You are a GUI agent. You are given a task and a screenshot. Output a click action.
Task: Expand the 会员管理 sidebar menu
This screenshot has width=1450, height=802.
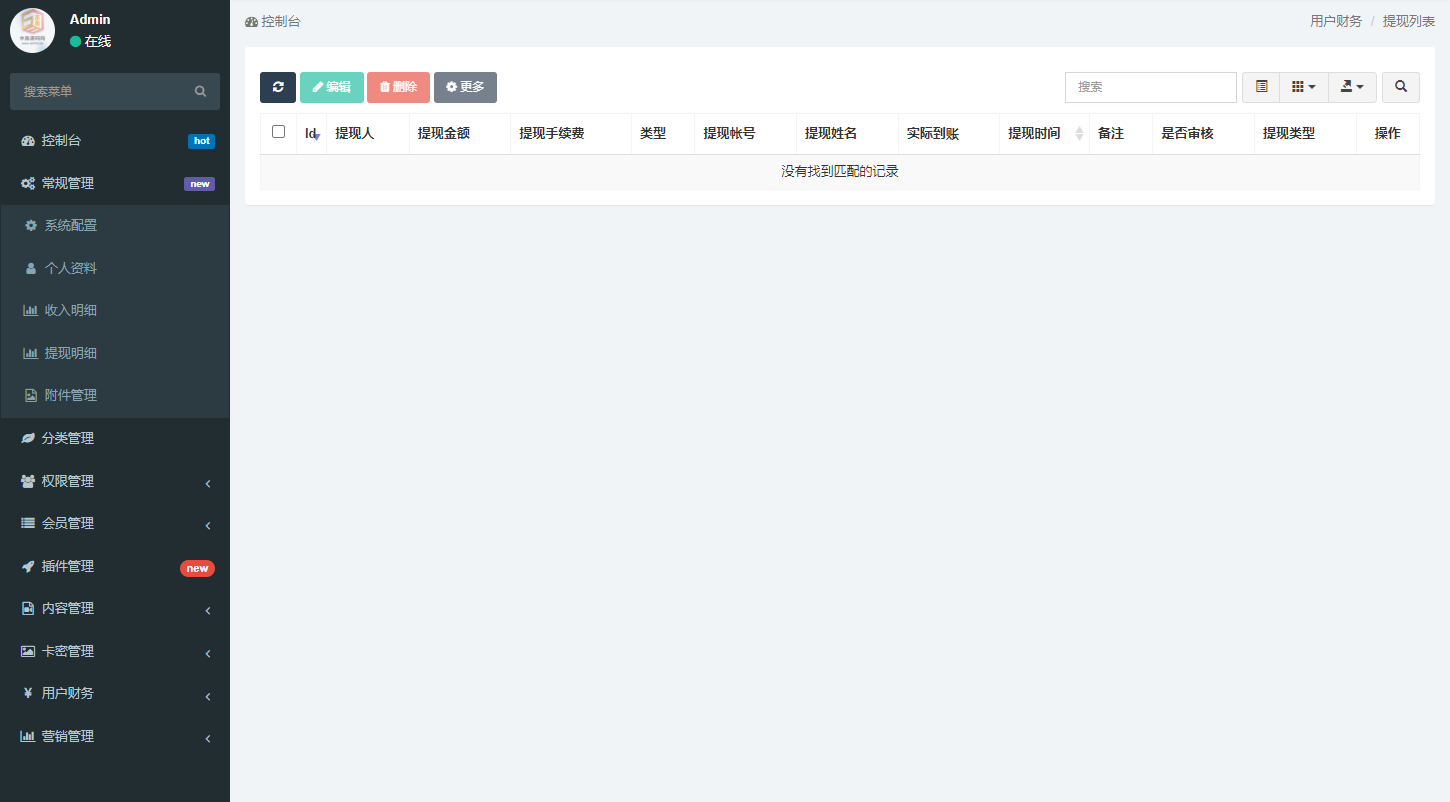pos(115,524)
